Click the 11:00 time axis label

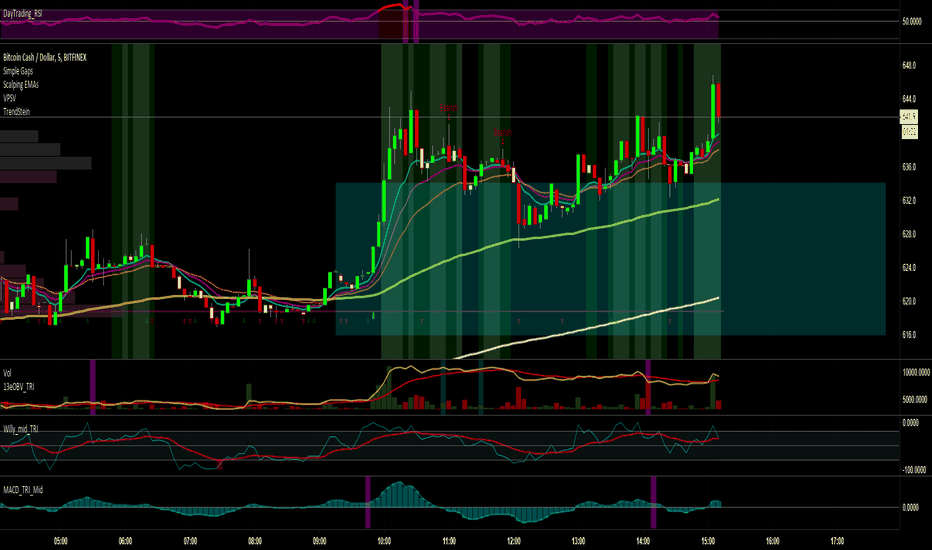click(449, 541)
